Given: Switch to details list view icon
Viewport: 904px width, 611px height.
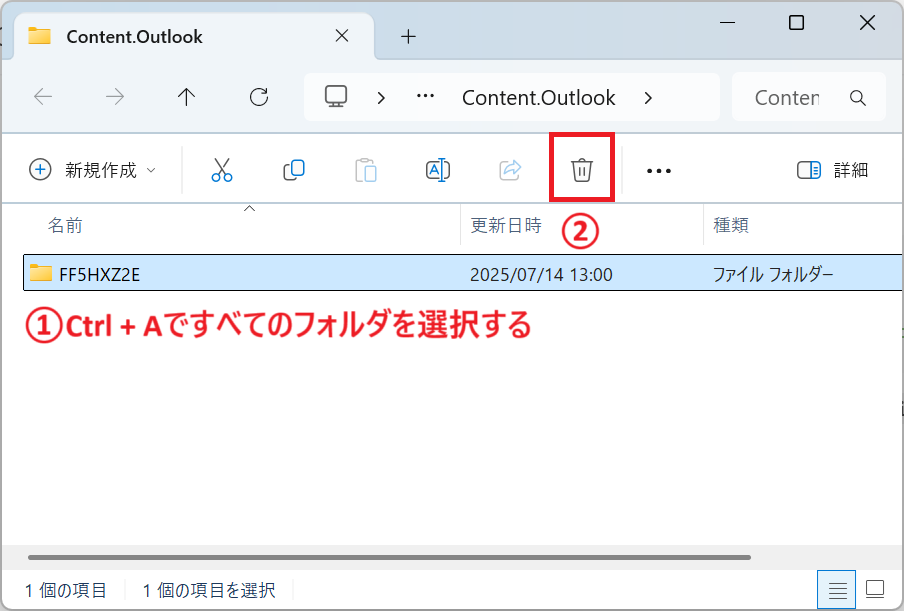Looking at the screenshot, I should (837, 590).
